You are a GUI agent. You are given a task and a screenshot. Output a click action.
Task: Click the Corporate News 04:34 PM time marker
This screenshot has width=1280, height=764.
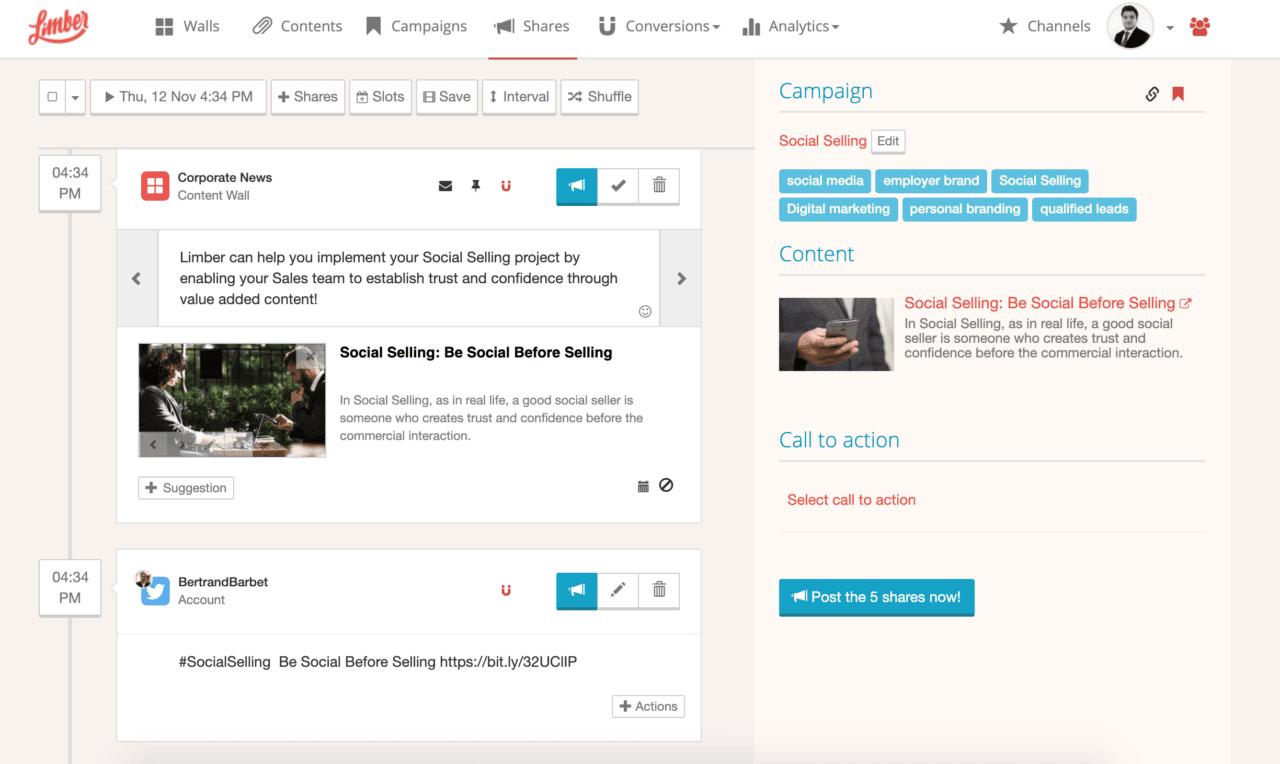(x=70, y=183)
